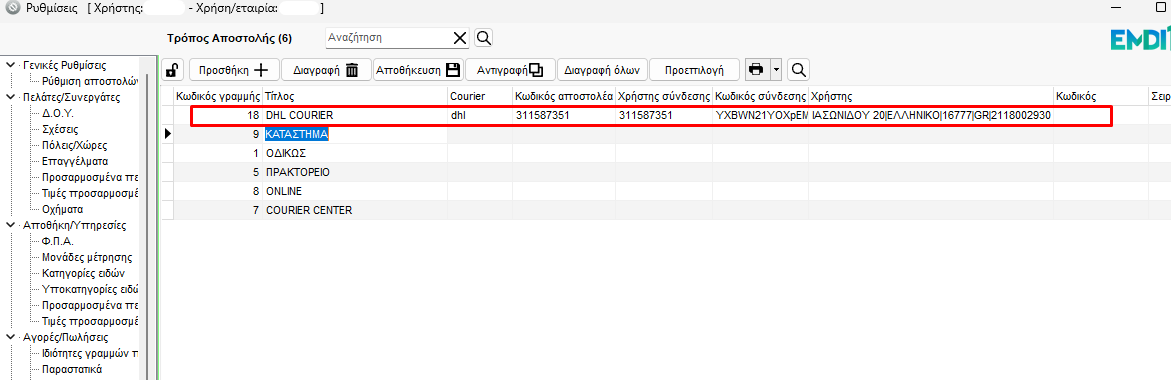Image resolution: width=1171 pixels, height=380 pixels.
Task: Collapse the Γενικές Ρυθμίσεις tree node
Action: pyautogui.click(x=10, y=65)
